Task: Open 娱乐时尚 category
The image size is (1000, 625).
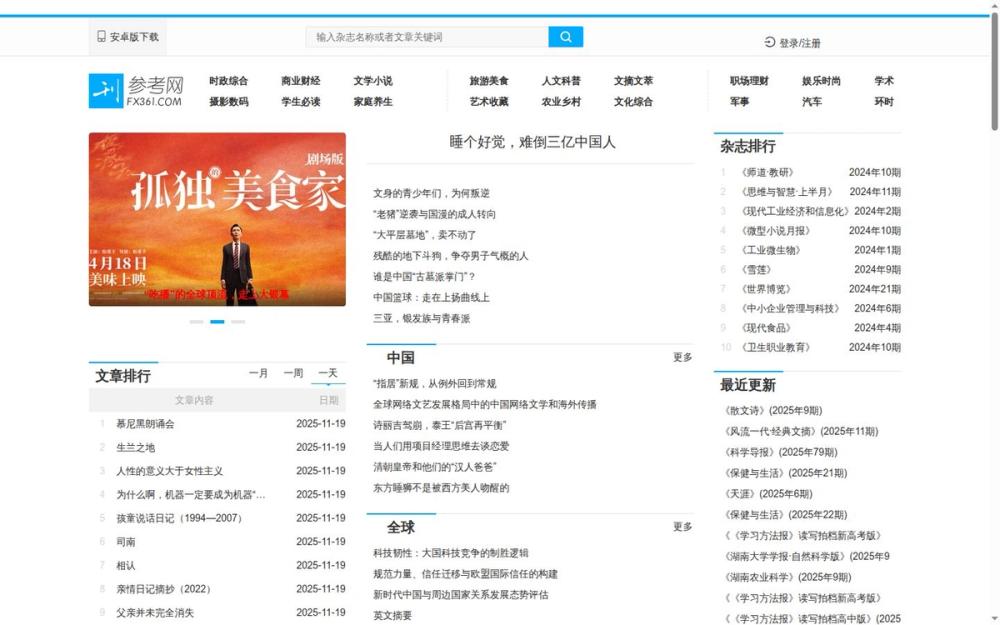Action: (x=821, y=81)
